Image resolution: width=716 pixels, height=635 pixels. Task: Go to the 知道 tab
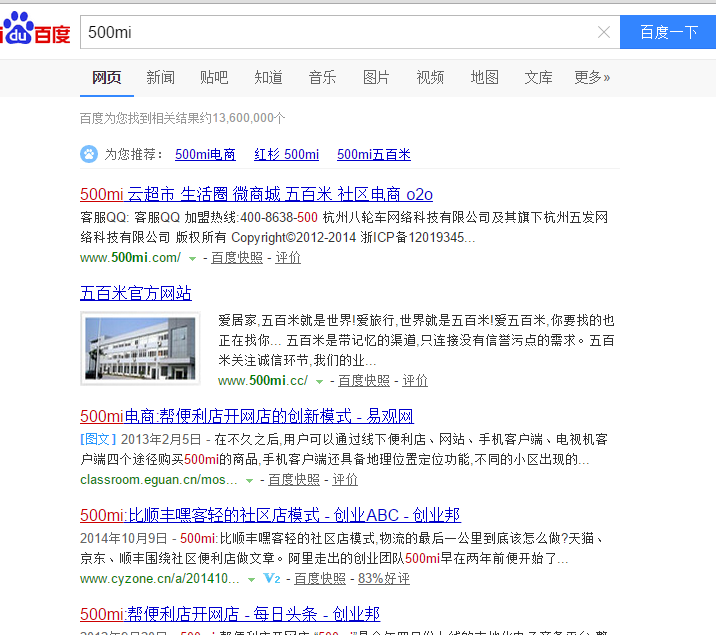268,77
